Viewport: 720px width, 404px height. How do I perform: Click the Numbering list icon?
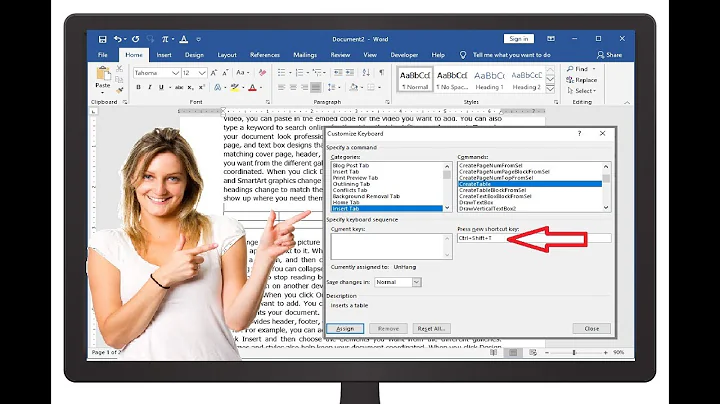[x=299, y=73]
